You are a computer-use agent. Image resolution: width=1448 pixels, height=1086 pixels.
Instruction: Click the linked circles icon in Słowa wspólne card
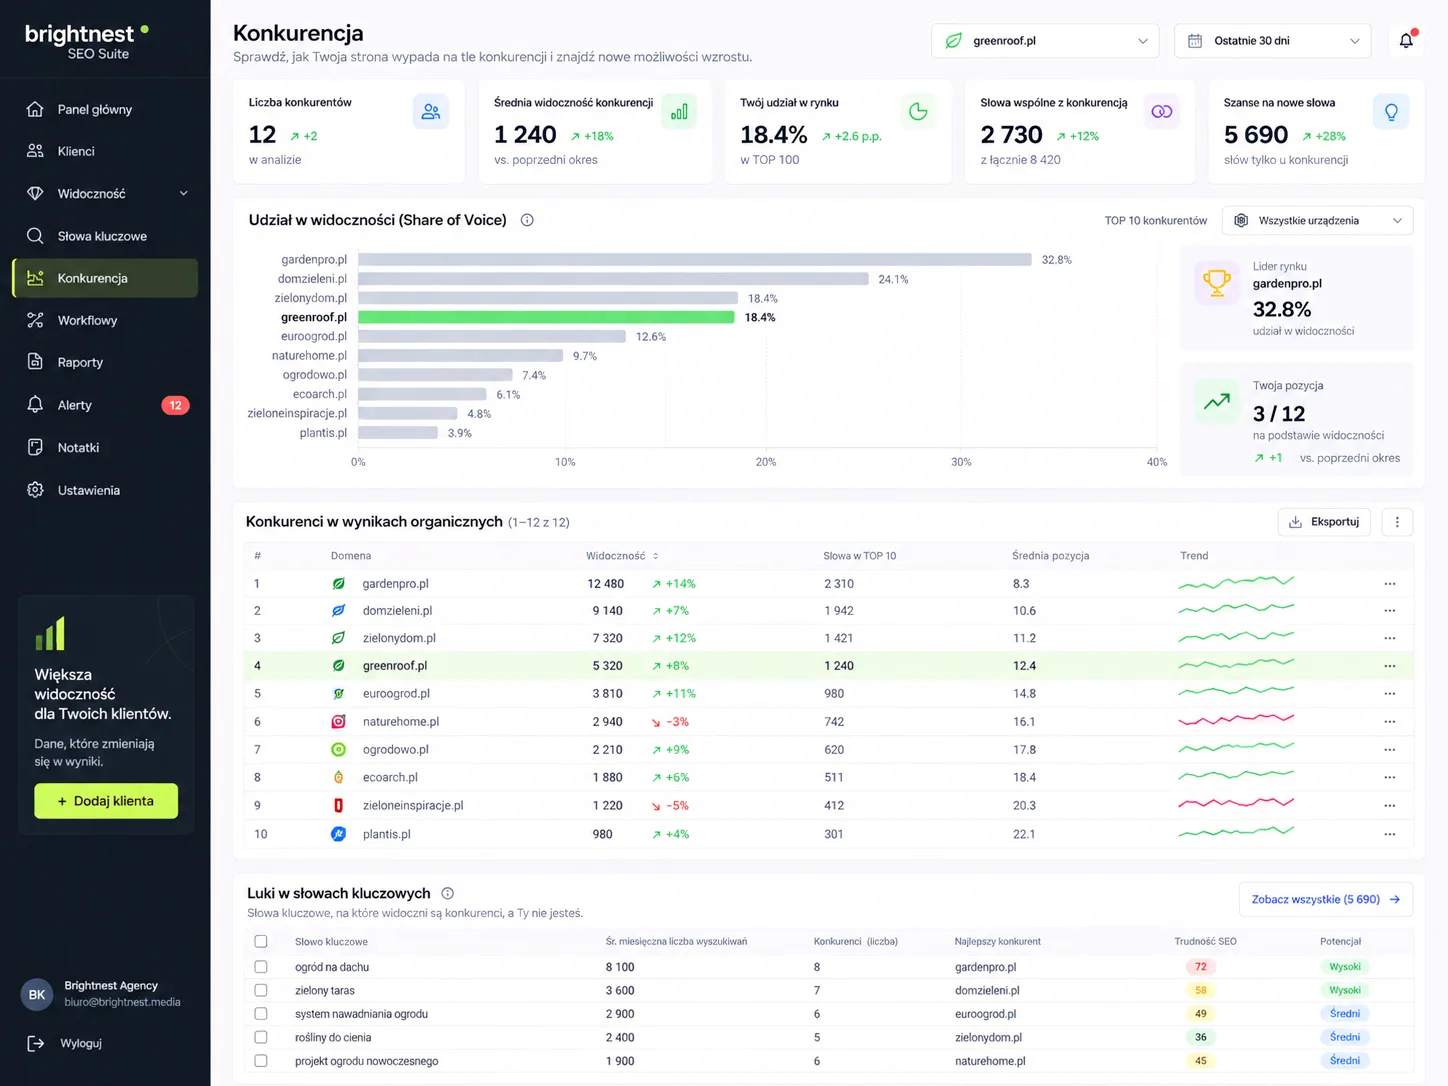[1162, 112]
